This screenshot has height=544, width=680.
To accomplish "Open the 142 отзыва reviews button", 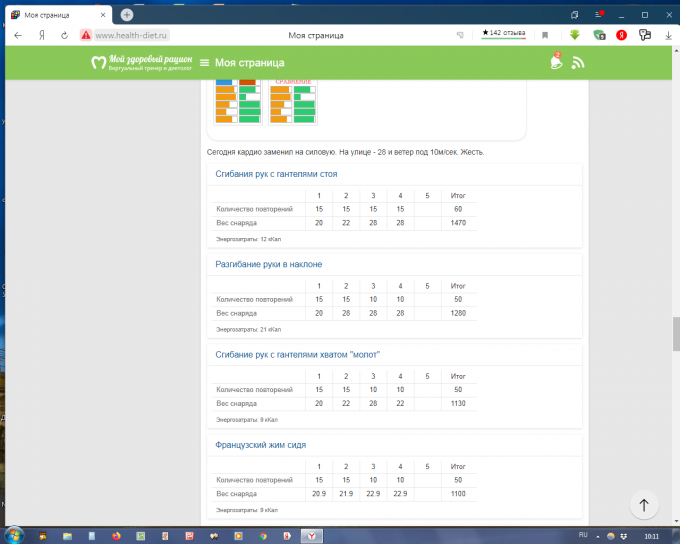I will coord(503,33).
